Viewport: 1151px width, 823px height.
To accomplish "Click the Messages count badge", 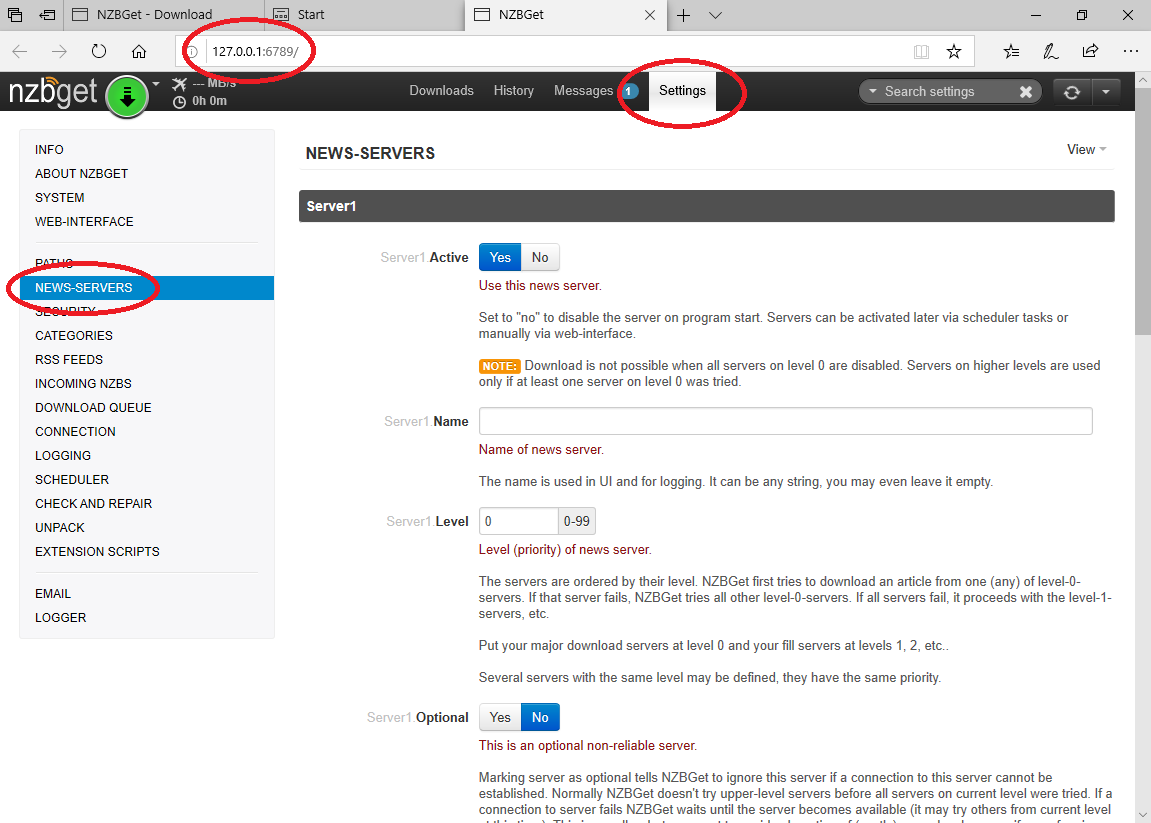I will (x=630, y=91).
